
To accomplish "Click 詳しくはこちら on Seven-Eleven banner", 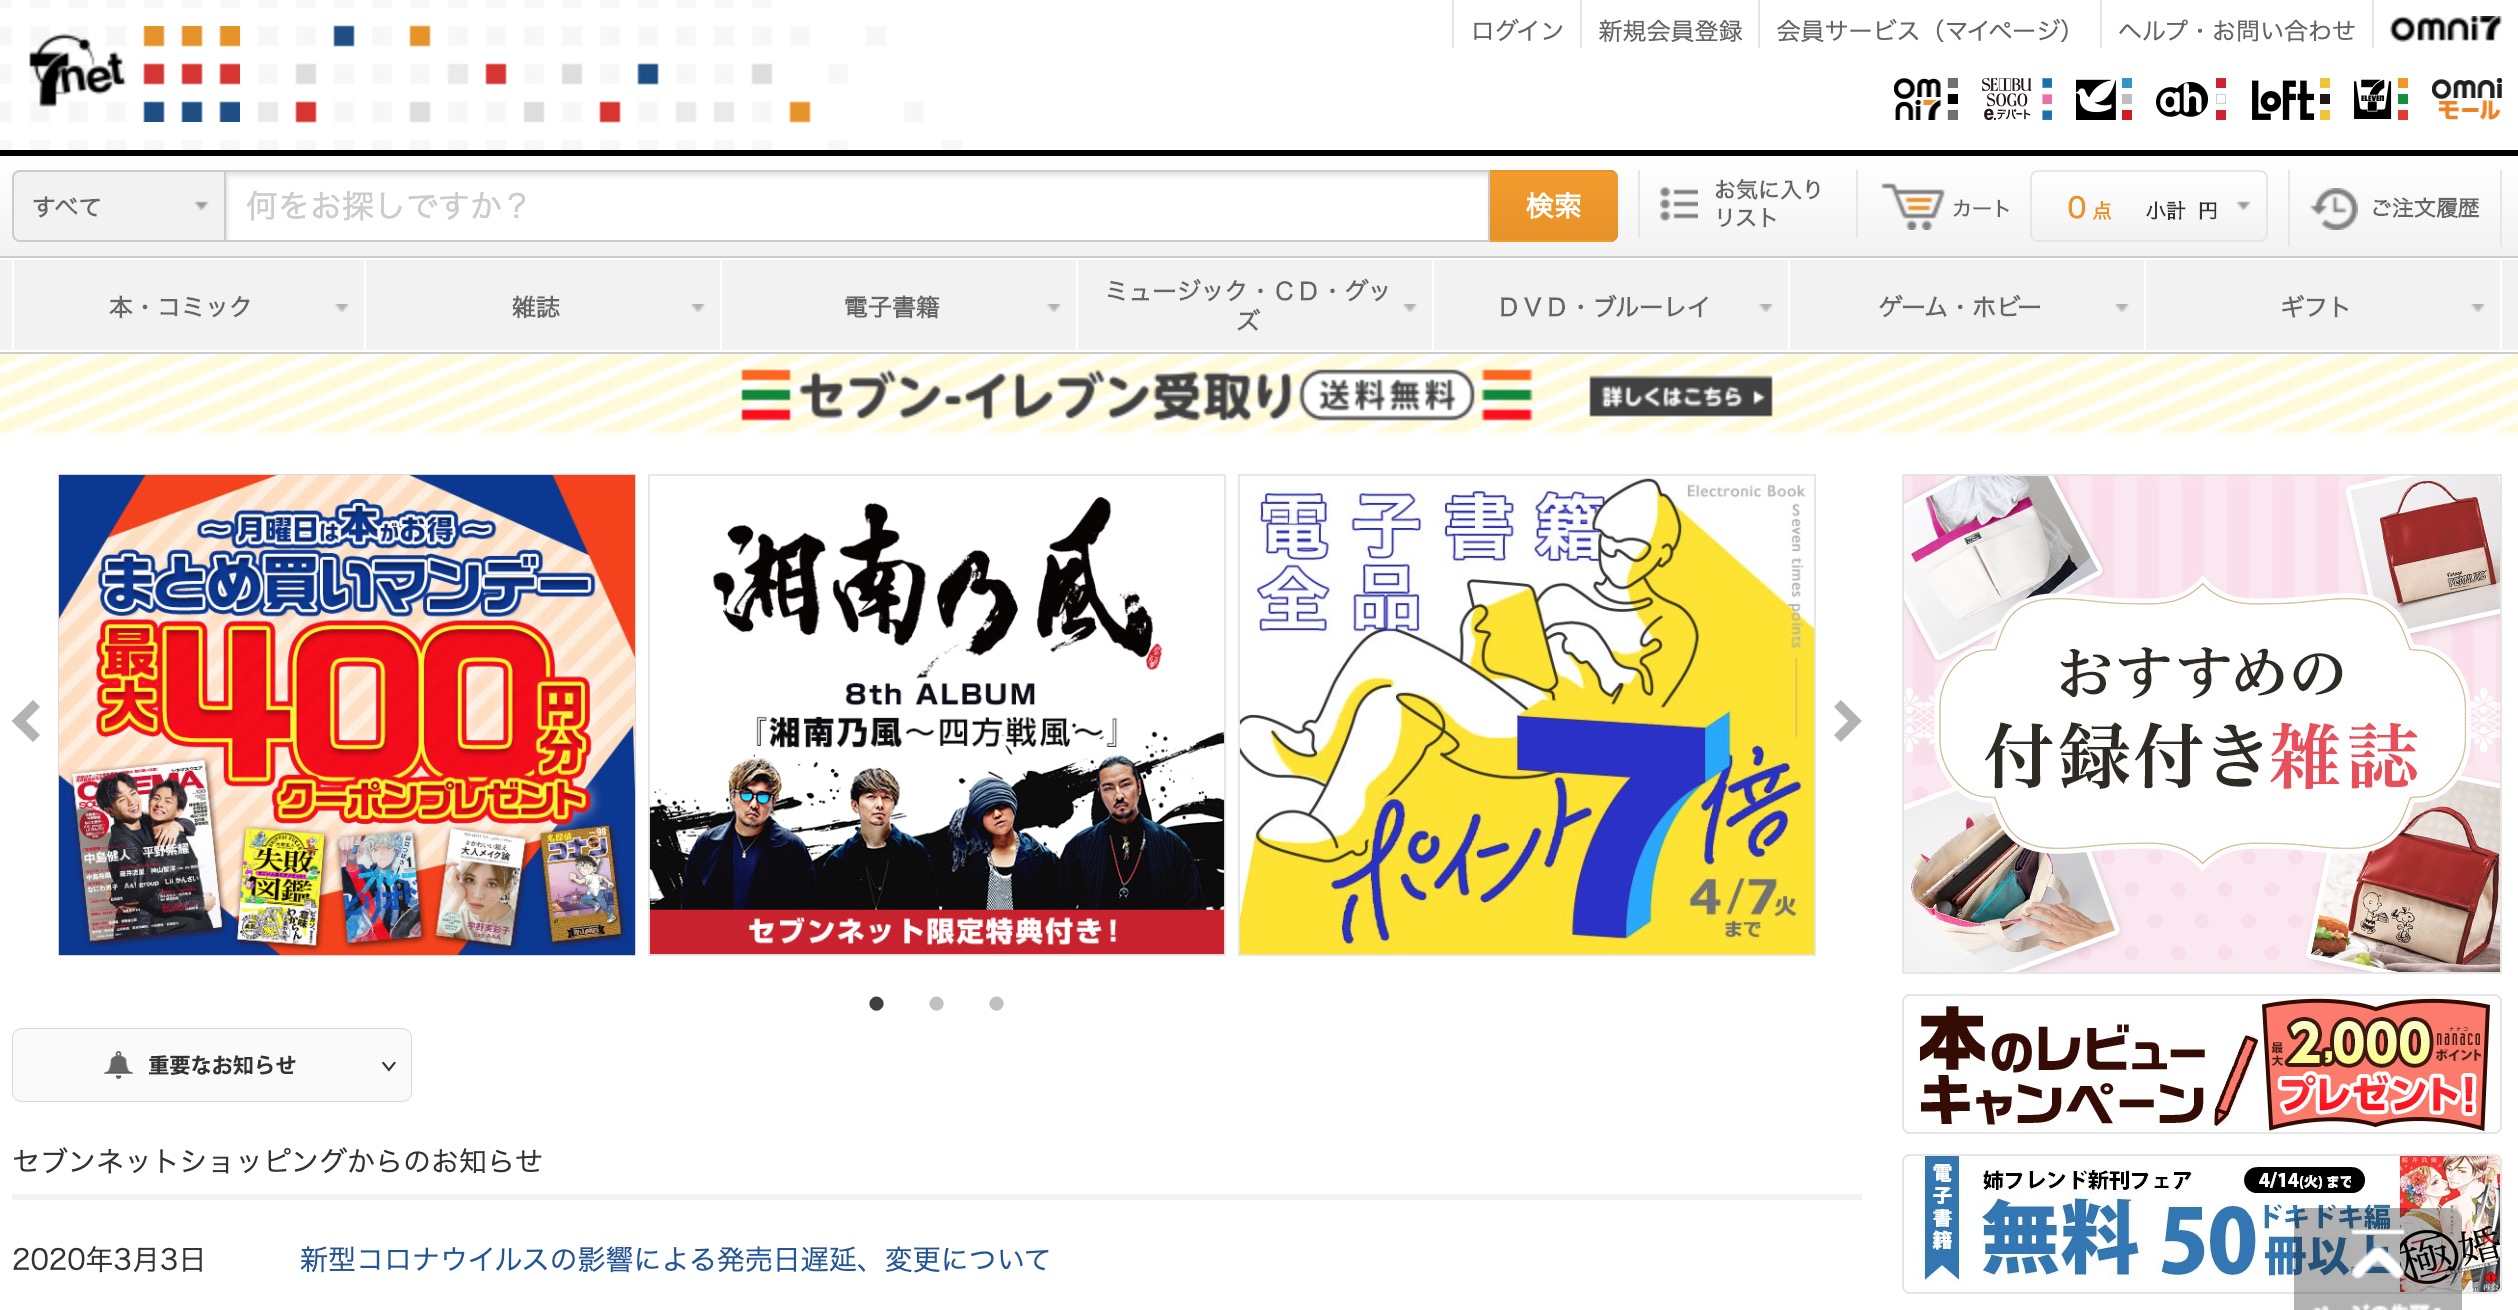I will coord(1681,396).
